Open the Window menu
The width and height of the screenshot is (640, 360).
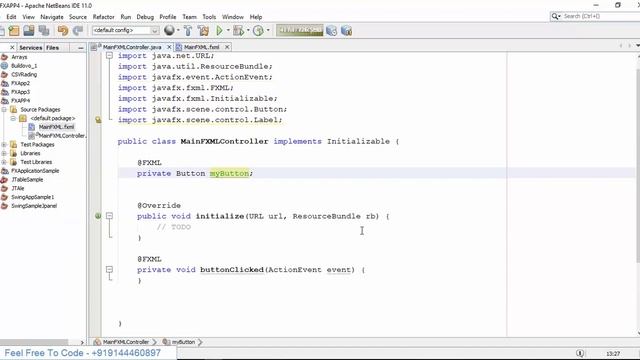[233, 17]
